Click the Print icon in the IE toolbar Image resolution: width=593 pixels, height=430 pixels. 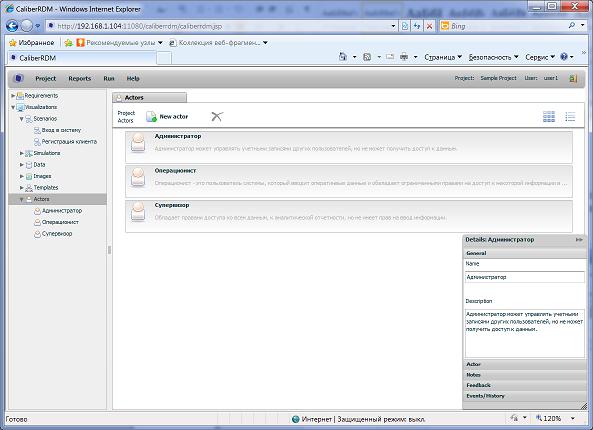(404, 57)
